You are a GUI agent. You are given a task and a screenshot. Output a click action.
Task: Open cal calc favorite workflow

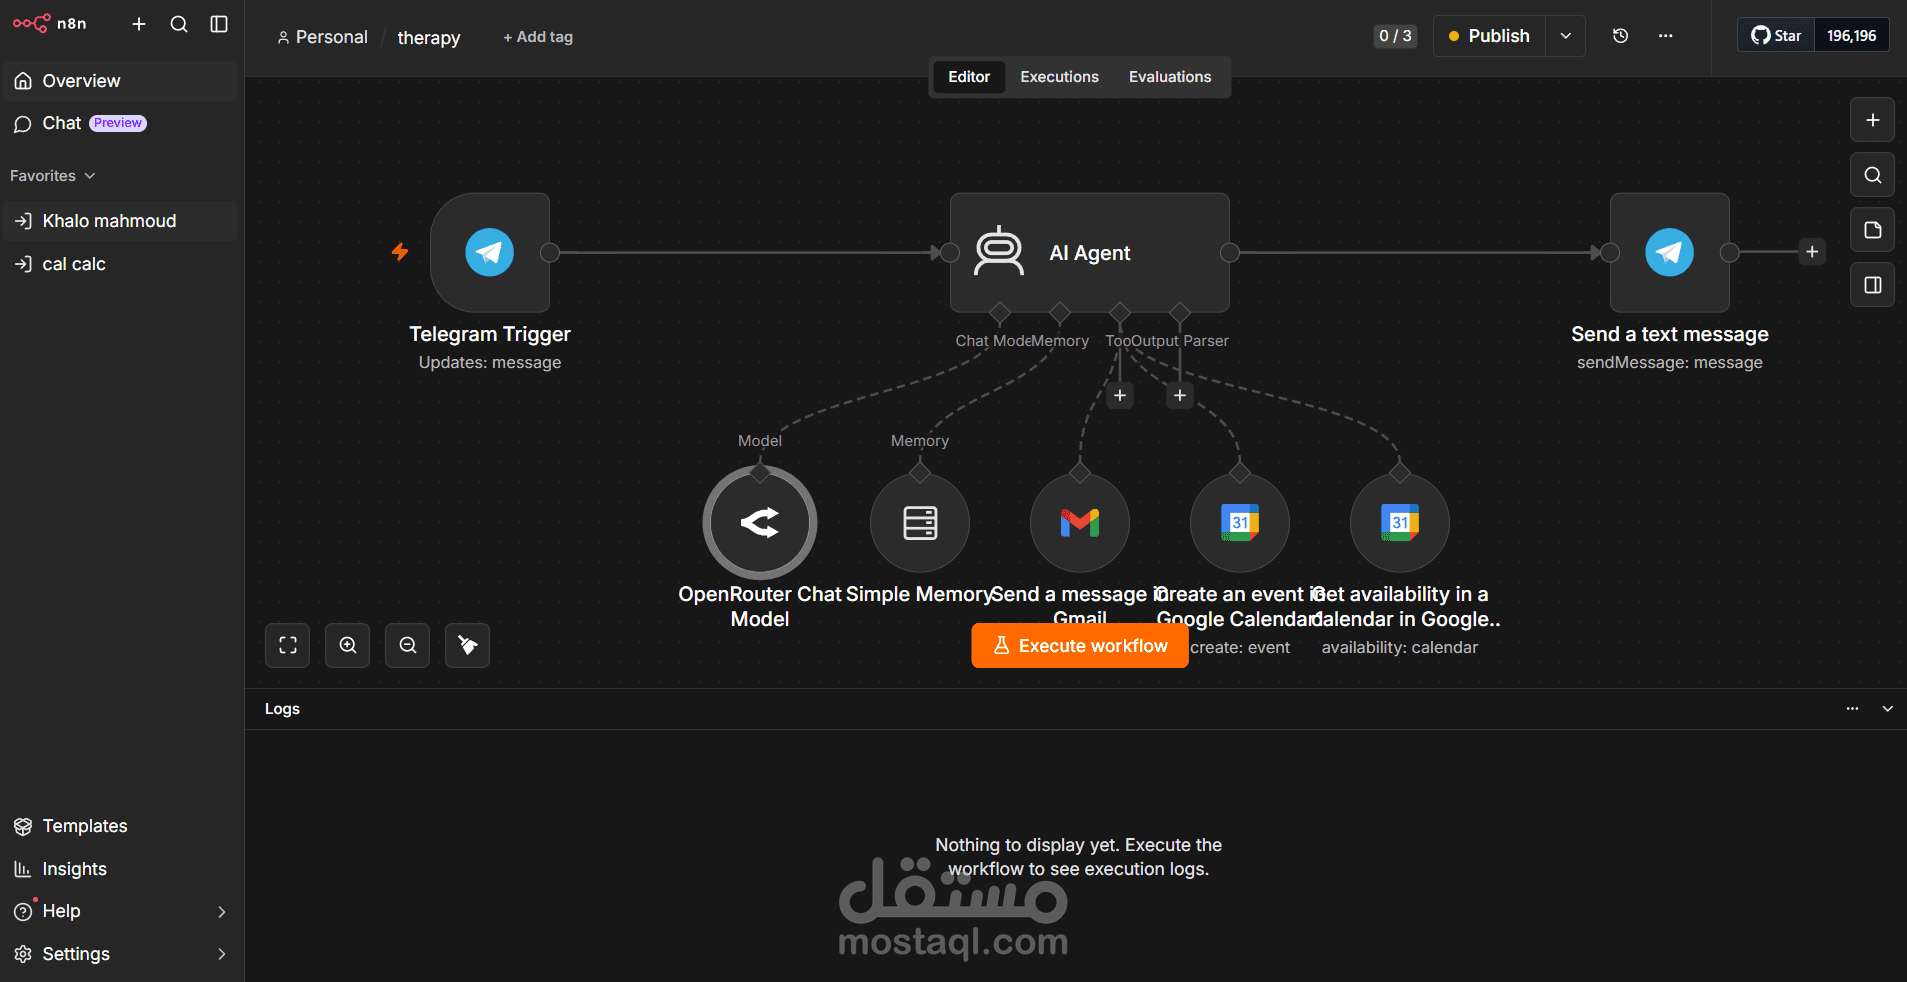click(x=120, y=264)
